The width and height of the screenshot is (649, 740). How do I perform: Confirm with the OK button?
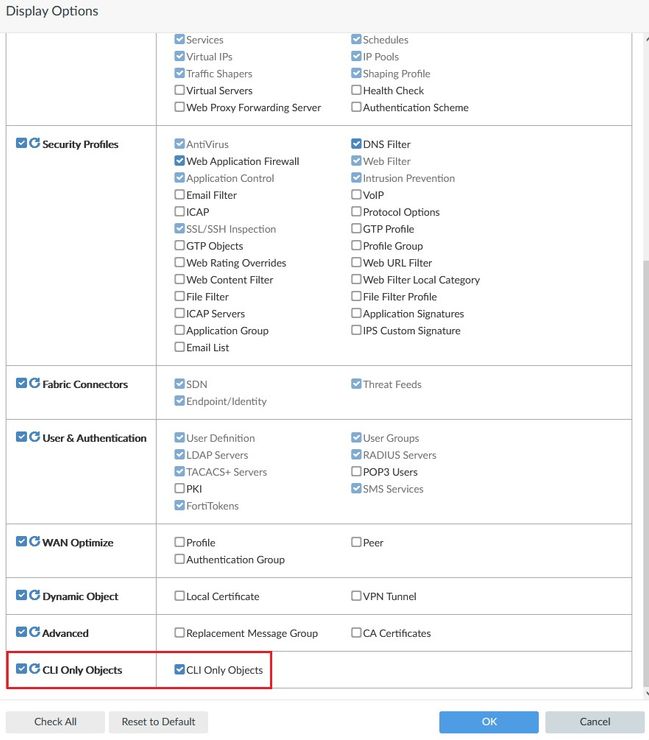488,722
